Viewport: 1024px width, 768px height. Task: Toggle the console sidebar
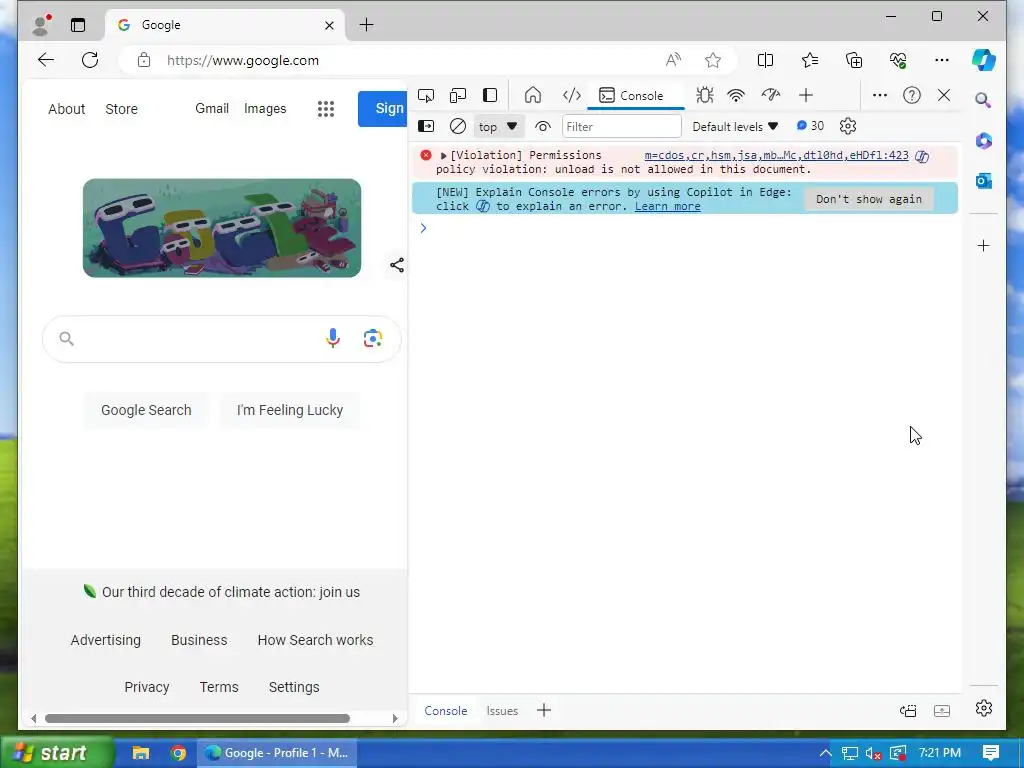pos(426,126)
